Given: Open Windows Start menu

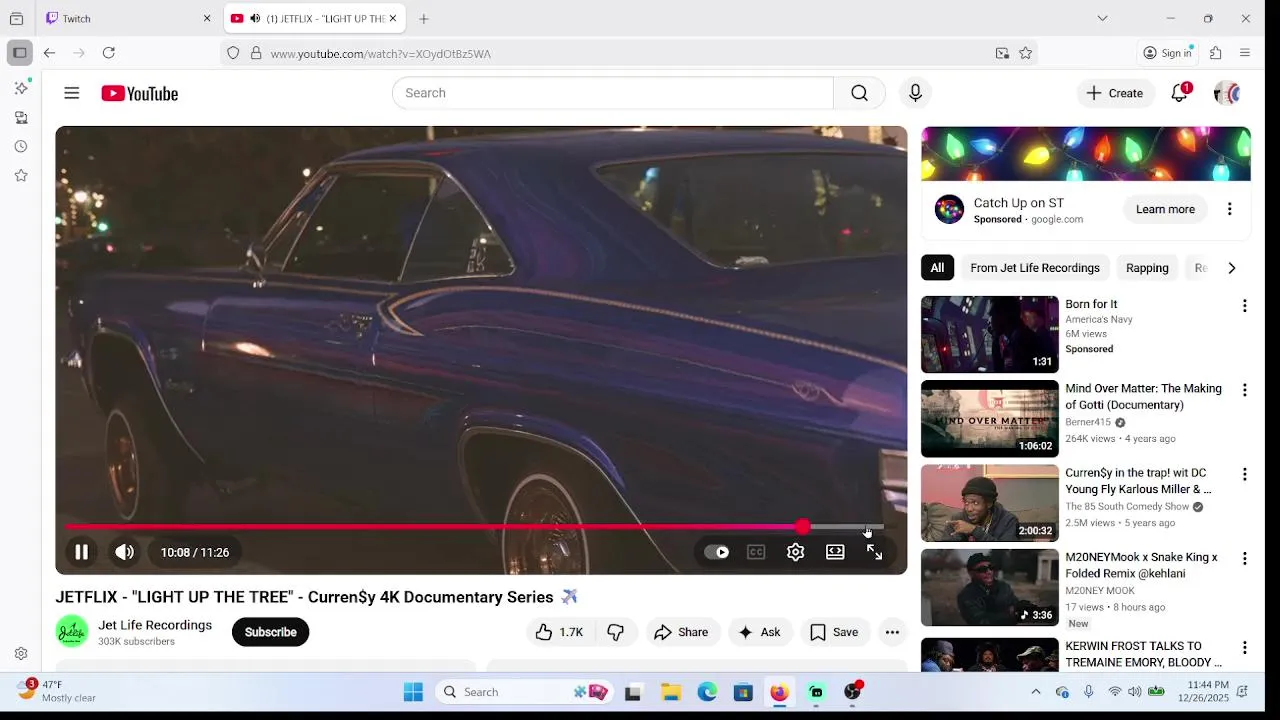Looking at the screenshot, I should [x=413, y=692].
